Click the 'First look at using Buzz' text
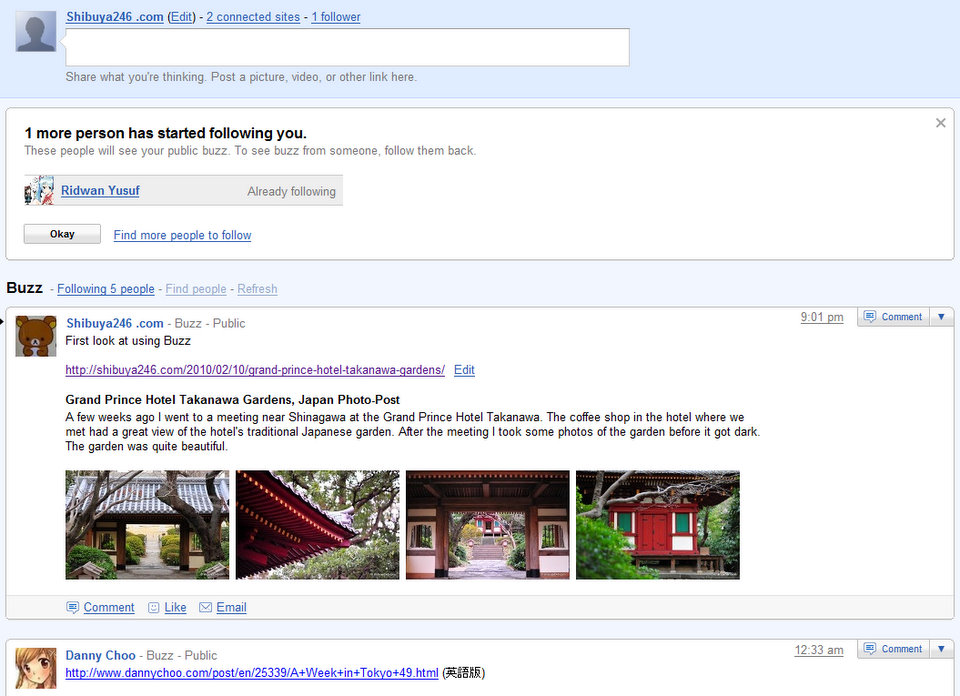 pyautogui.click(x=128, y=341)
